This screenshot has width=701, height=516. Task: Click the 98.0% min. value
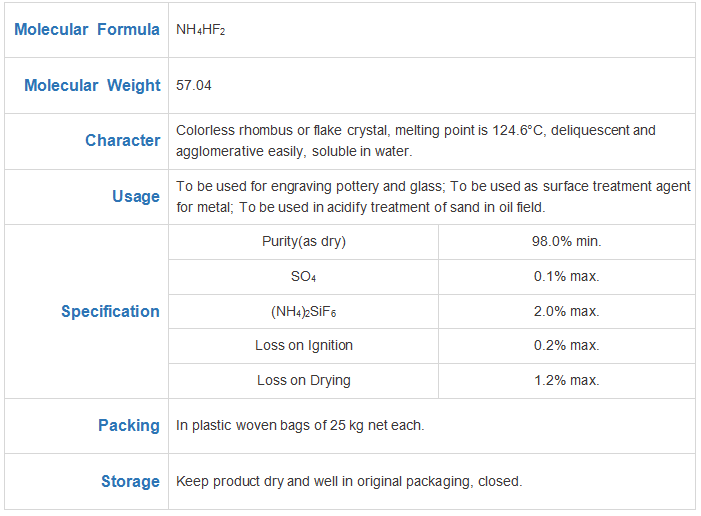(566, 241)
